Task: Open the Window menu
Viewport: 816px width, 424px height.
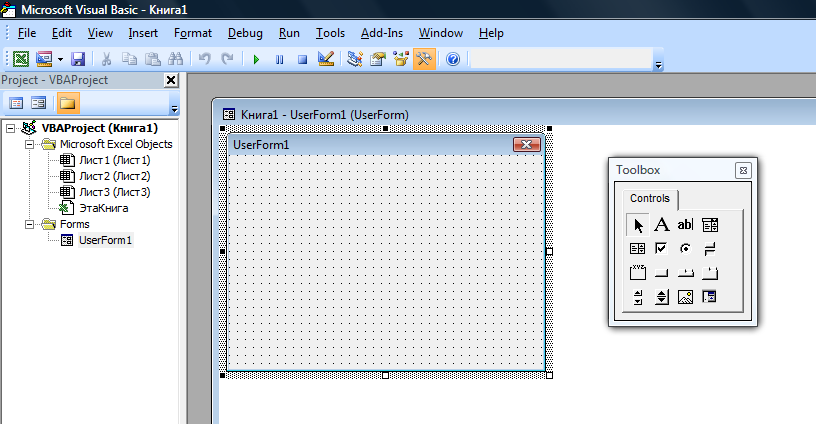Action: point(441,33)
